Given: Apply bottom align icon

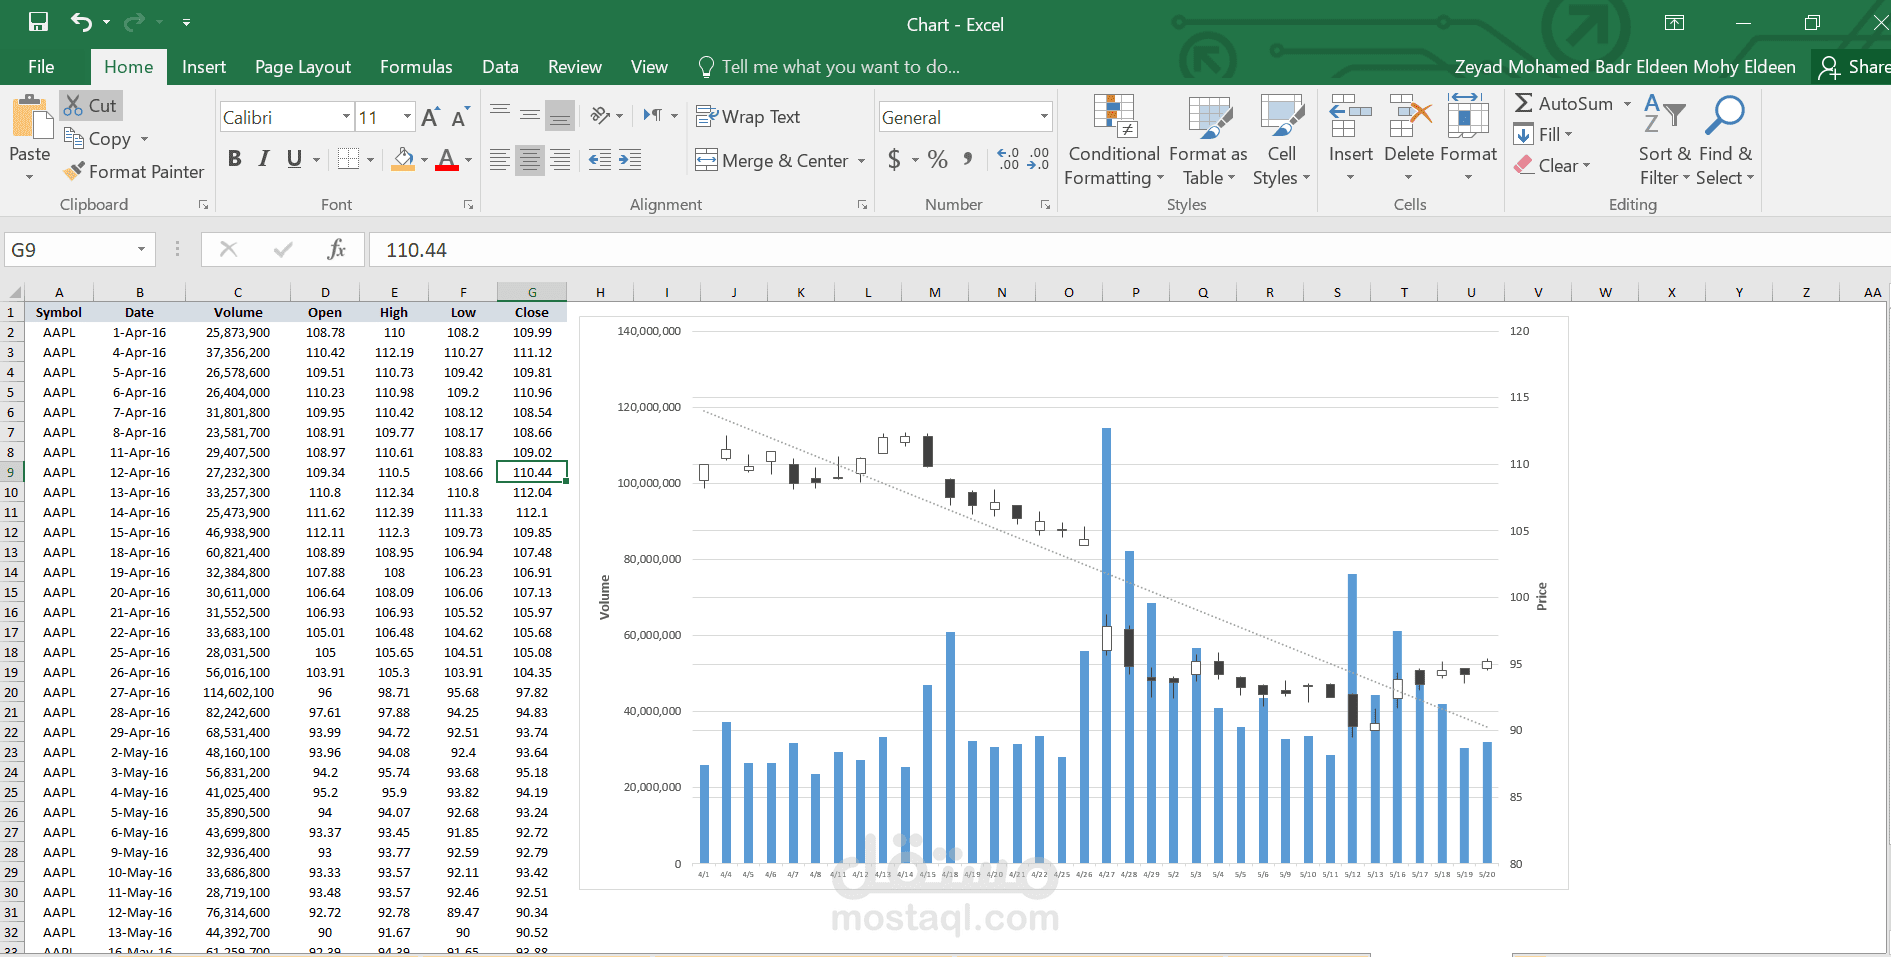Looking at the screenshot, I should [x=560, y=116].
